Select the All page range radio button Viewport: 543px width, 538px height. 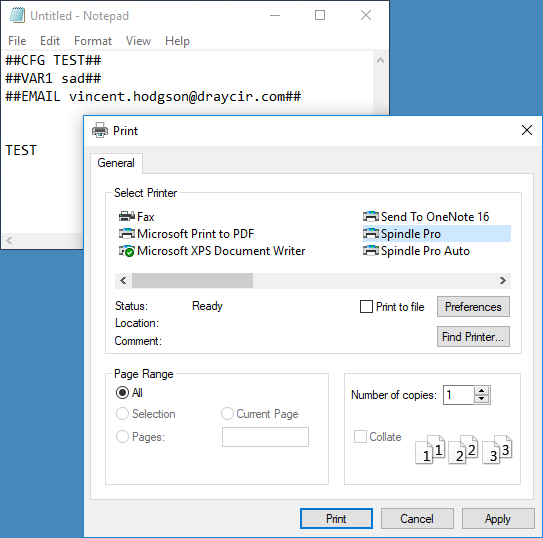122,393
